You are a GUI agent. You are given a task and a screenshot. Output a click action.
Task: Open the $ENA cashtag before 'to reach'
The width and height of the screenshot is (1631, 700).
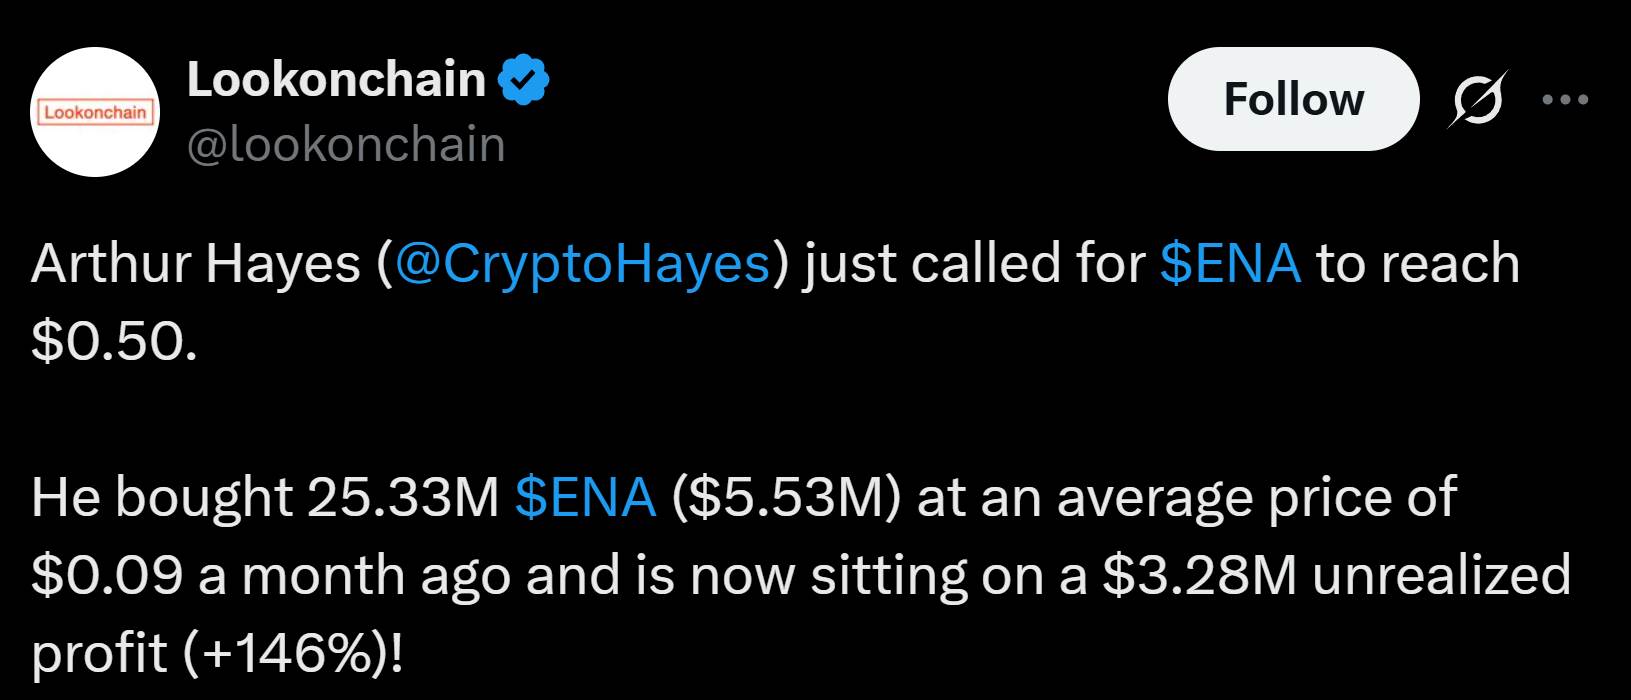pyautogui.click(x=1230, y=263)
